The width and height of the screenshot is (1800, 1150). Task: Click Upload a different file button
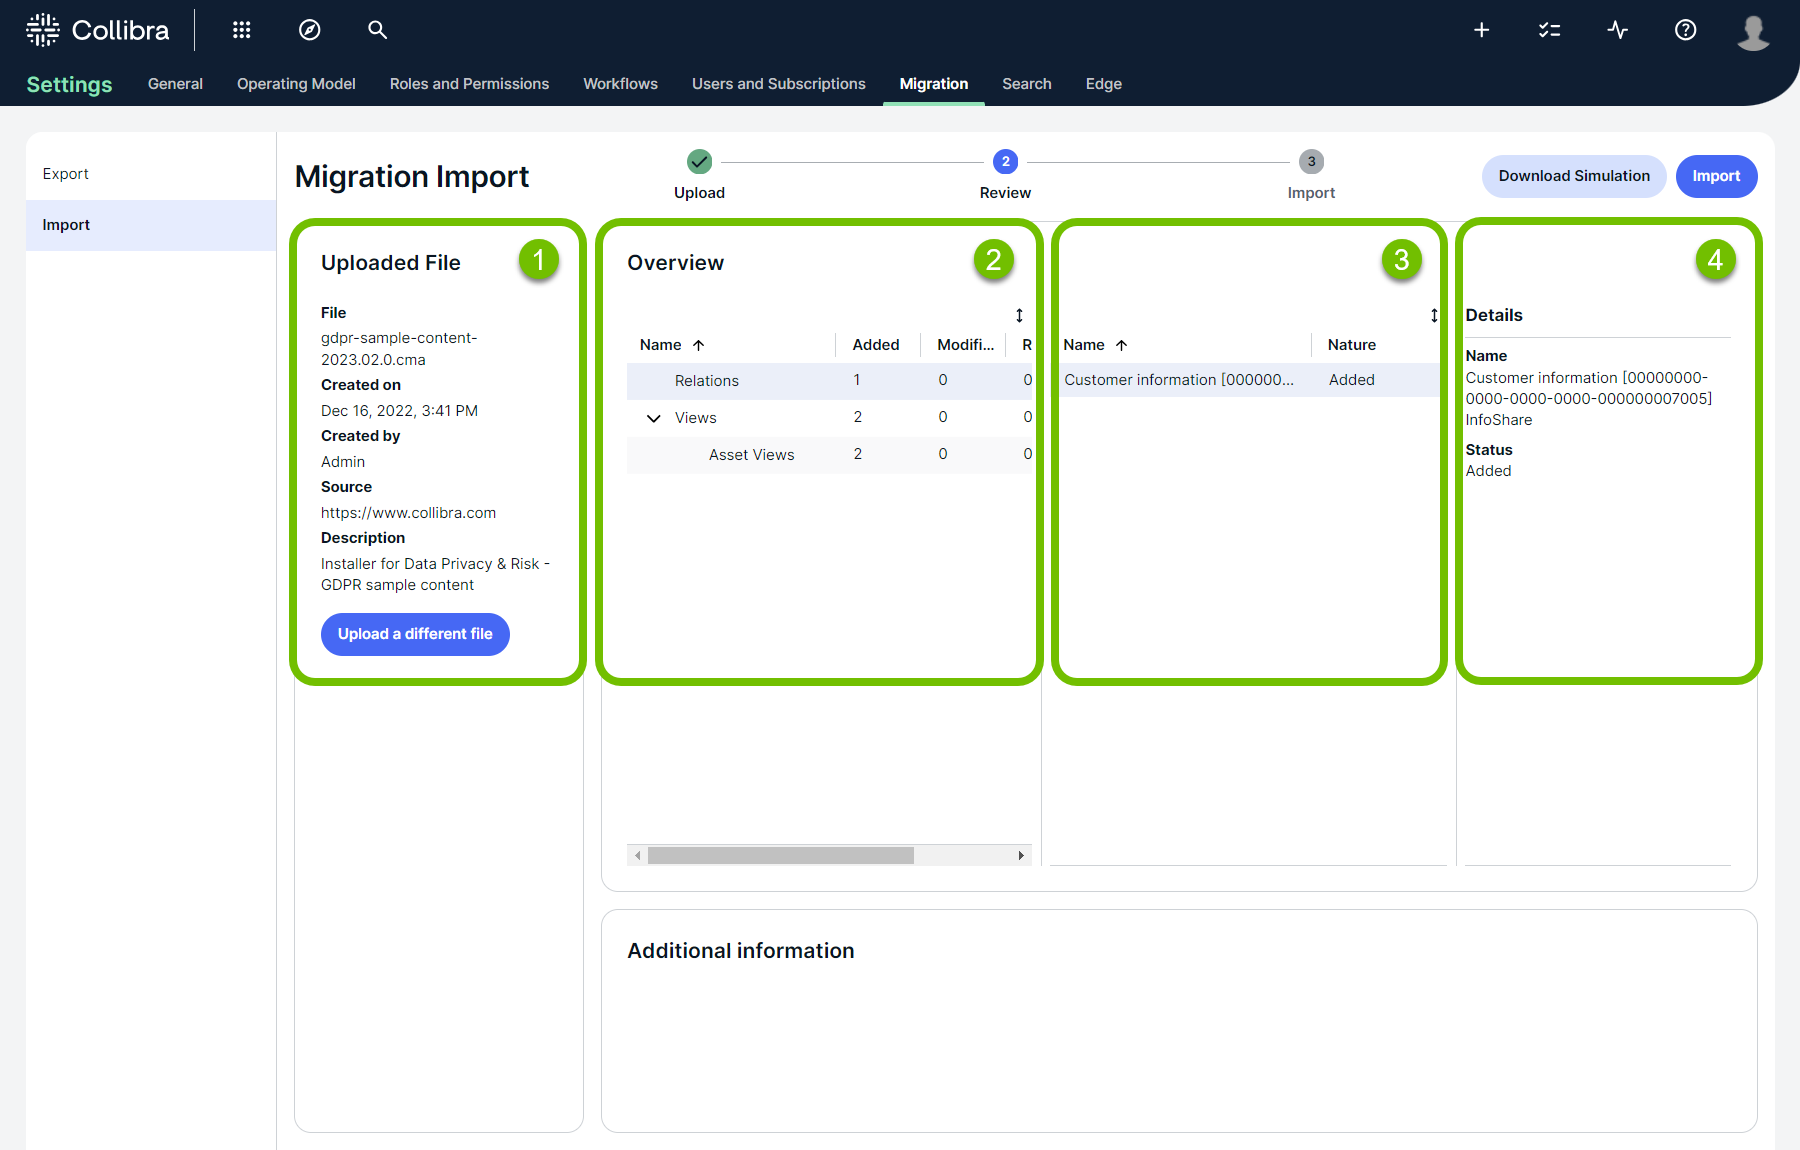[415, 634]
